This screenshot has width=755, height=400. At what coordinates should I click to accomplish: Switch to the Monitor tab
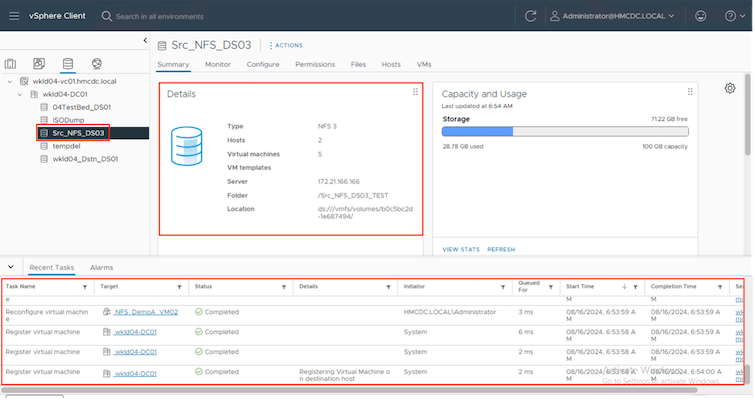[218, 64]
